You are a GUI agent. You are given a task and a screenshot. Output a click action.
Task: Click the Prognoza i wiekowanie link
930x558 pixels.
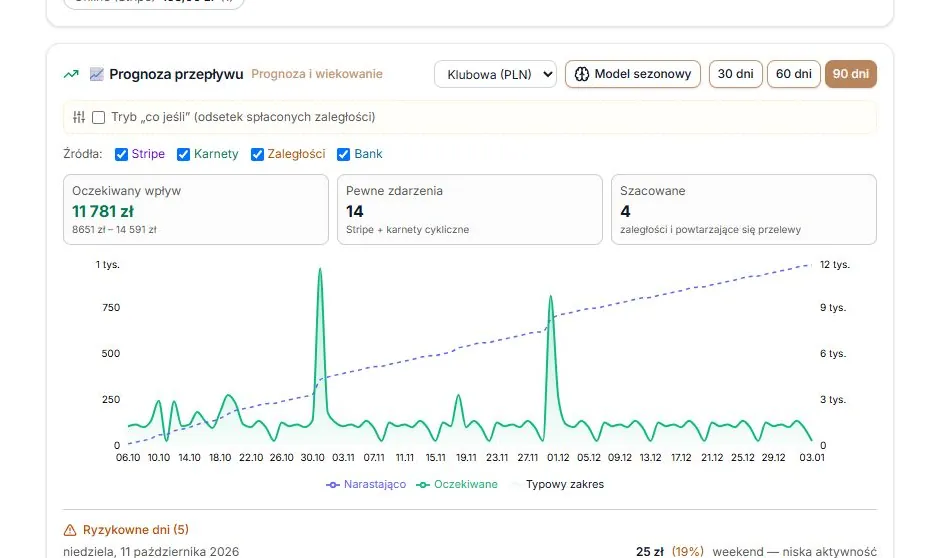pyautogui.click(x=317, y=74)
